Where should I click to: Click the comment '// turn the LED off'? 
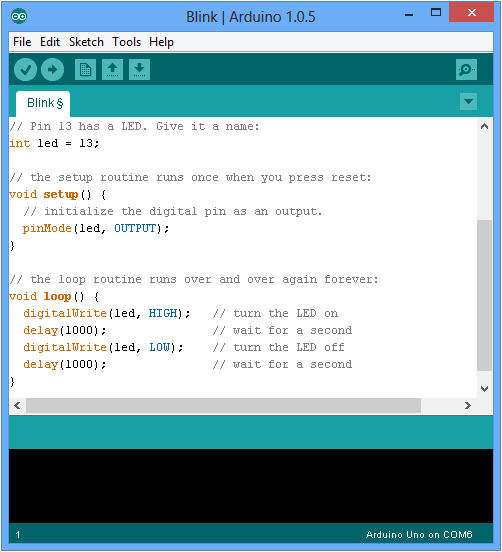click(278, 347)
